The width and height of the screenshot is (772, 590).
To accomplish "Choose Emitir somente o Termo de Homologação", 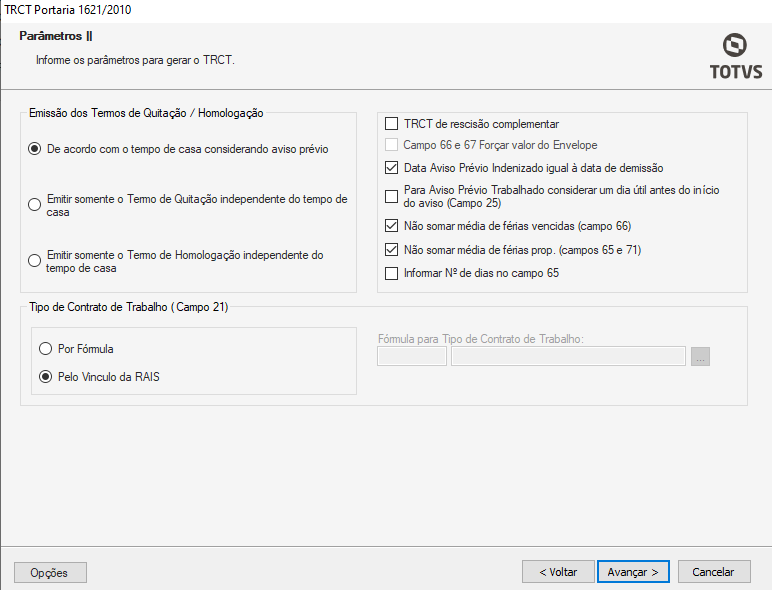I will click(x=36, y=261).
